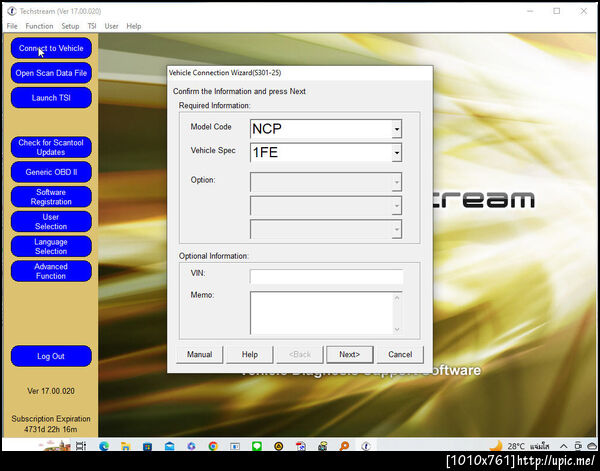Open the Help menu
Viewport: 600px width, 471px height.
134,26
